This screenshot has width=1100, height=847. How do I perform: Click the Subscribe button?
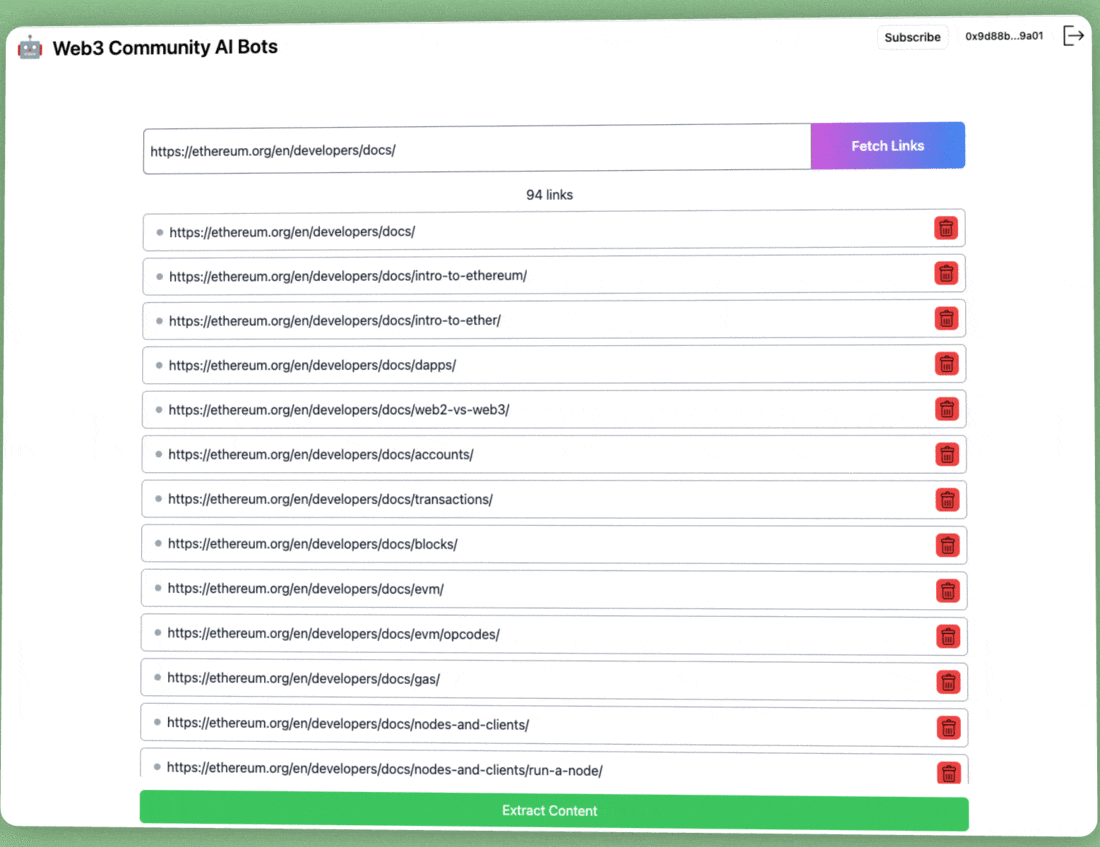(x=912, y=37)
